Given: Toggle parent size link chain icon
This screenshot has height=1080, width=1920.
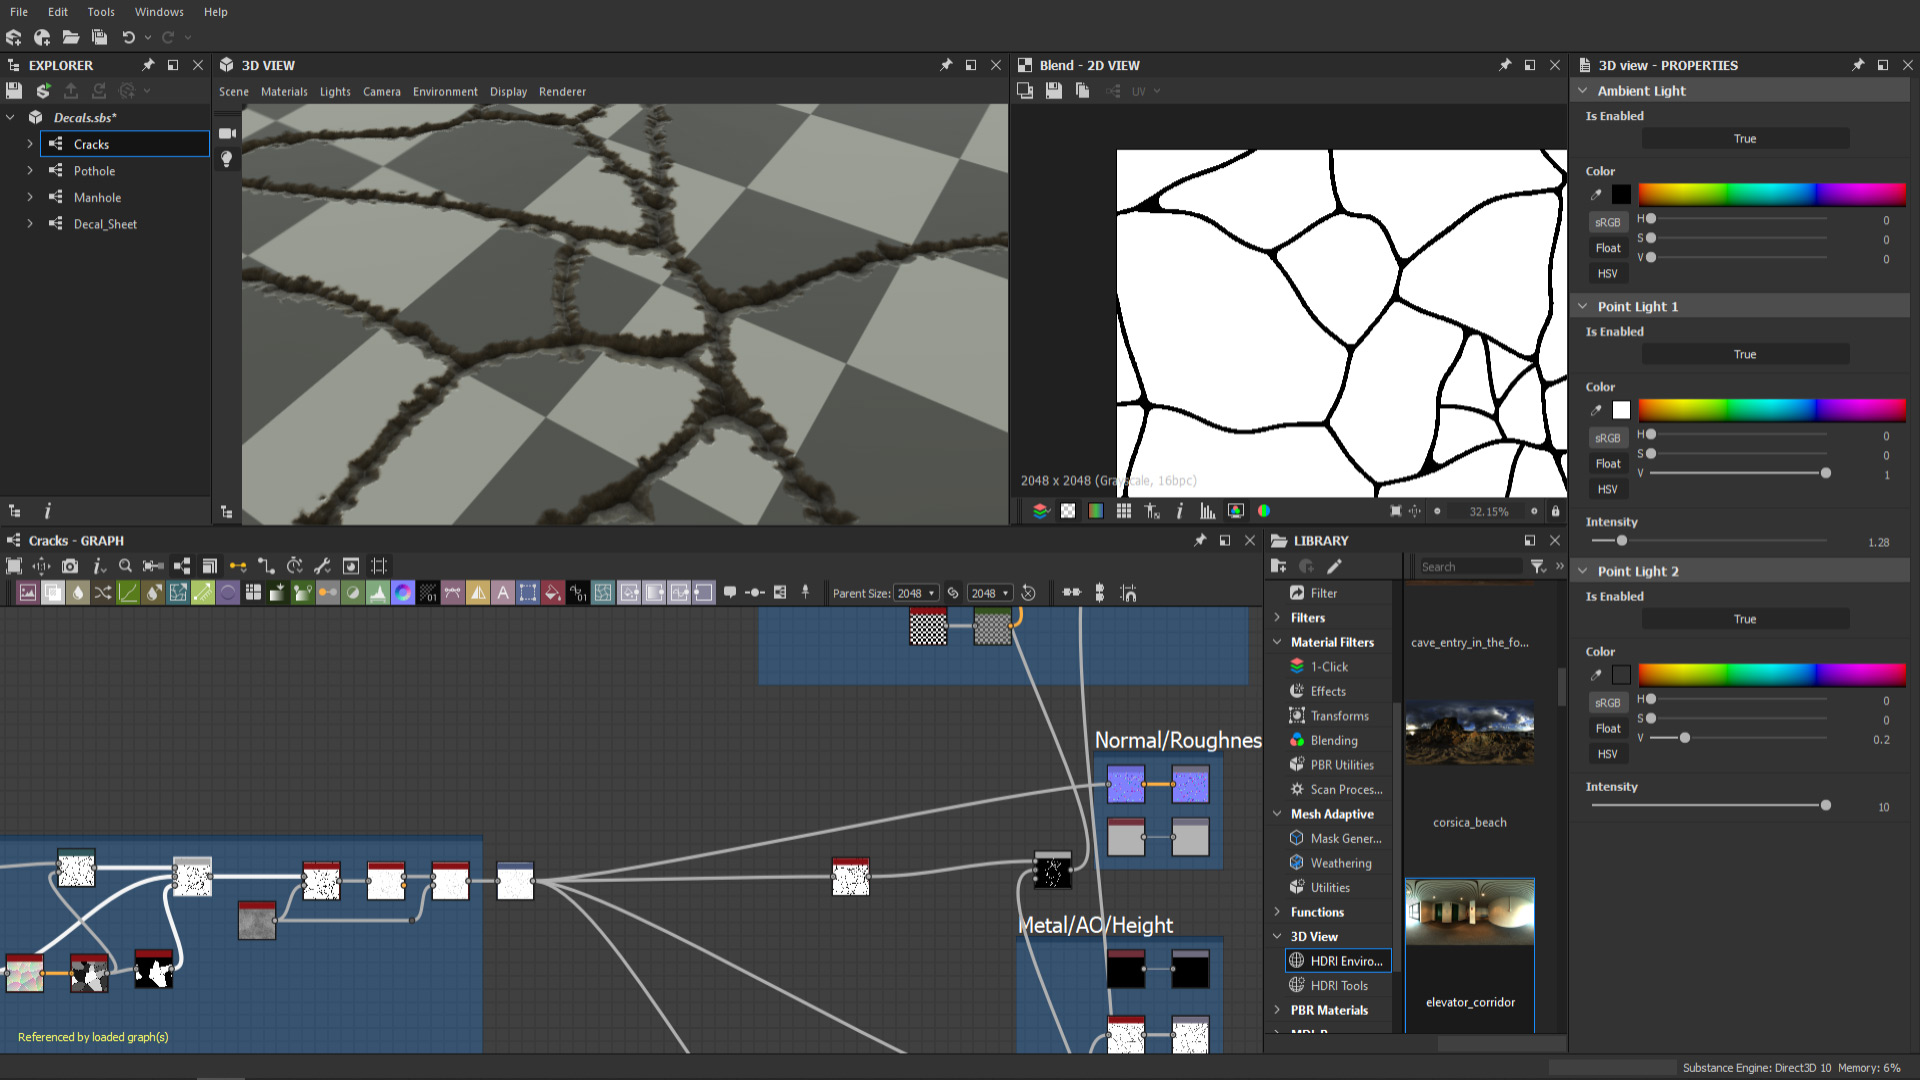Looking at the screenshot, I should (x=953, y=593).
